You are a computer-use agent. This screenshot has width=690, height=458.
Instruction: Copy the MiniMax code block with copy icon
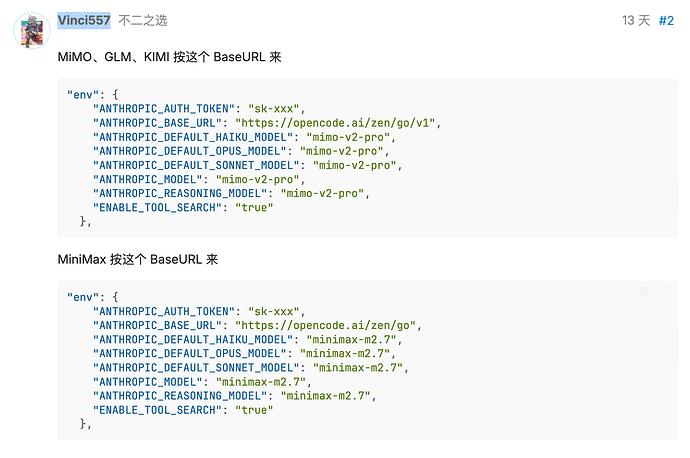coord(644,291)
